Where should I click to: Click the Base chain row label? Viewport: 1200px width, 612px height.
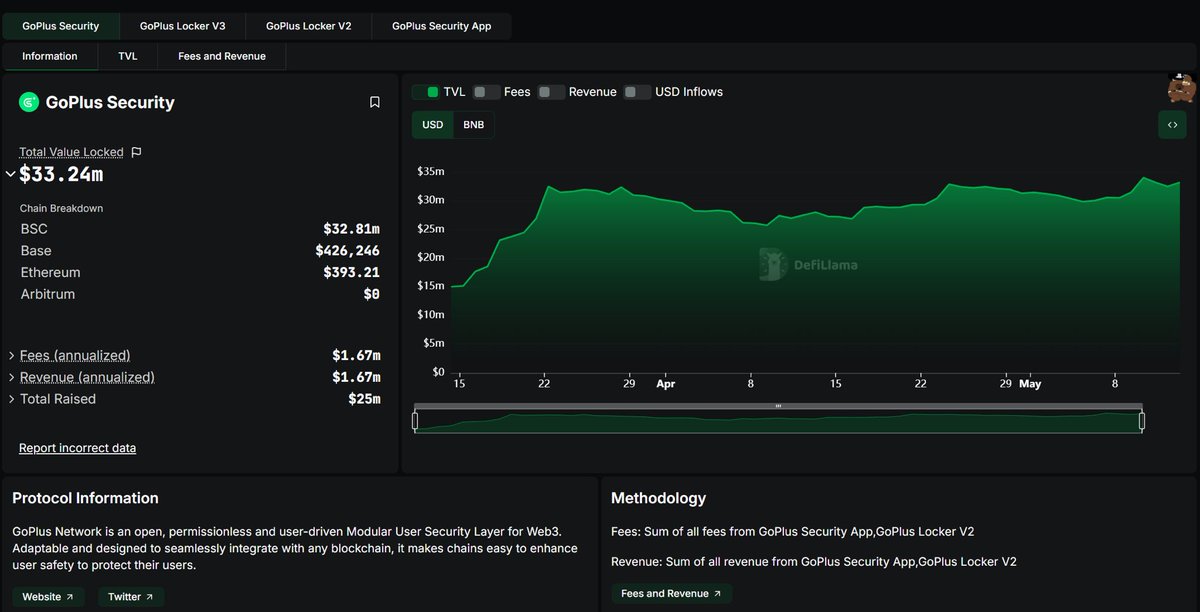tap(36, 251)
